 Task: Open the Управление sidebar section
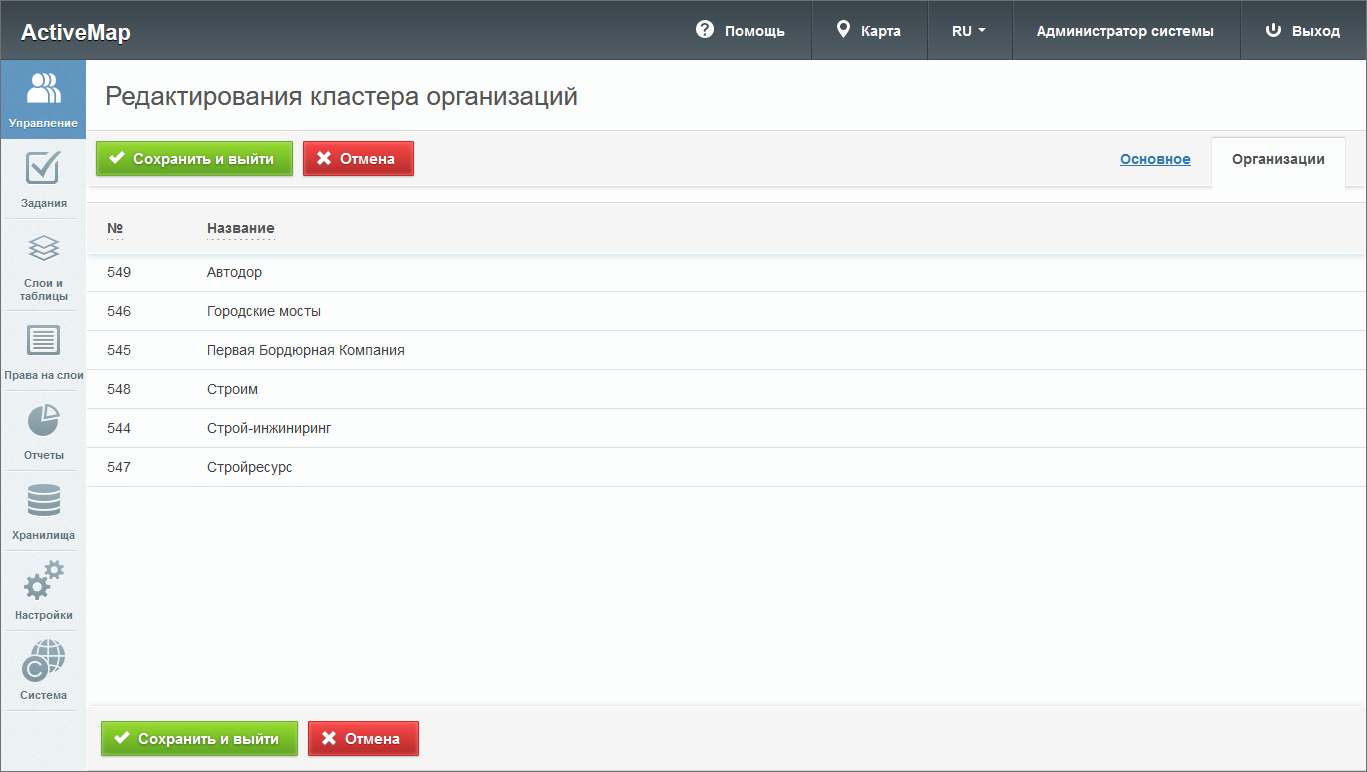point(43,100)
